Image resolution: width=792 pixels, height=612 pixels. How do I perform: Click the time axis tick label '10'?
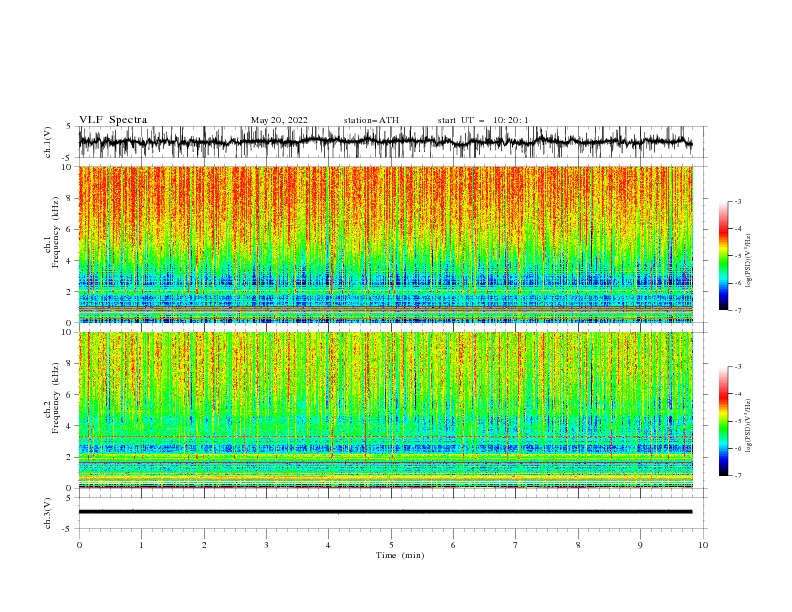[x=703, y=545]
